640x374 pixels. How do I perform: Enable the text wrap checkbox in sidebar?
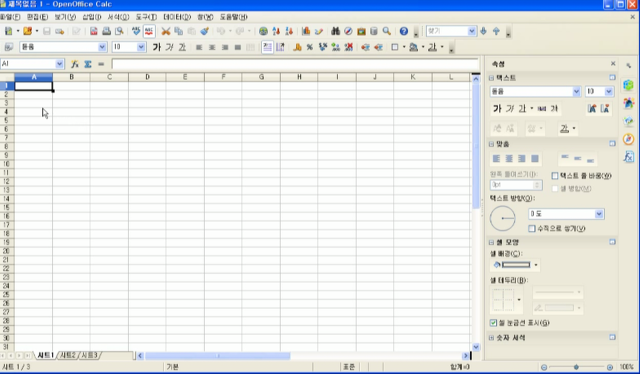555,176
